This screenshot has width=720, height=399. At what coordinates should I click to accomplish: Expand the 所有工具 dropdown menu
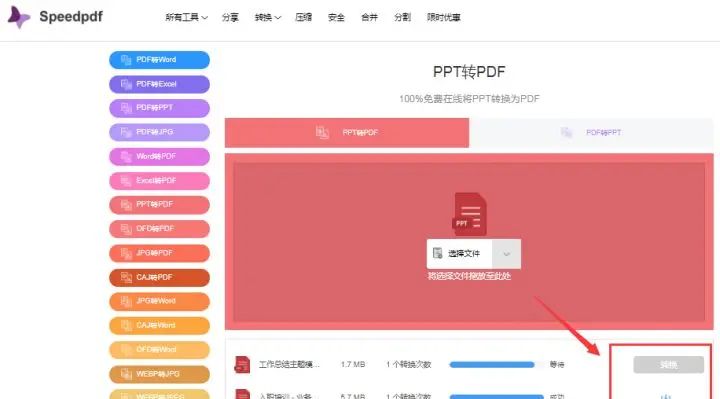click(186, 17)
